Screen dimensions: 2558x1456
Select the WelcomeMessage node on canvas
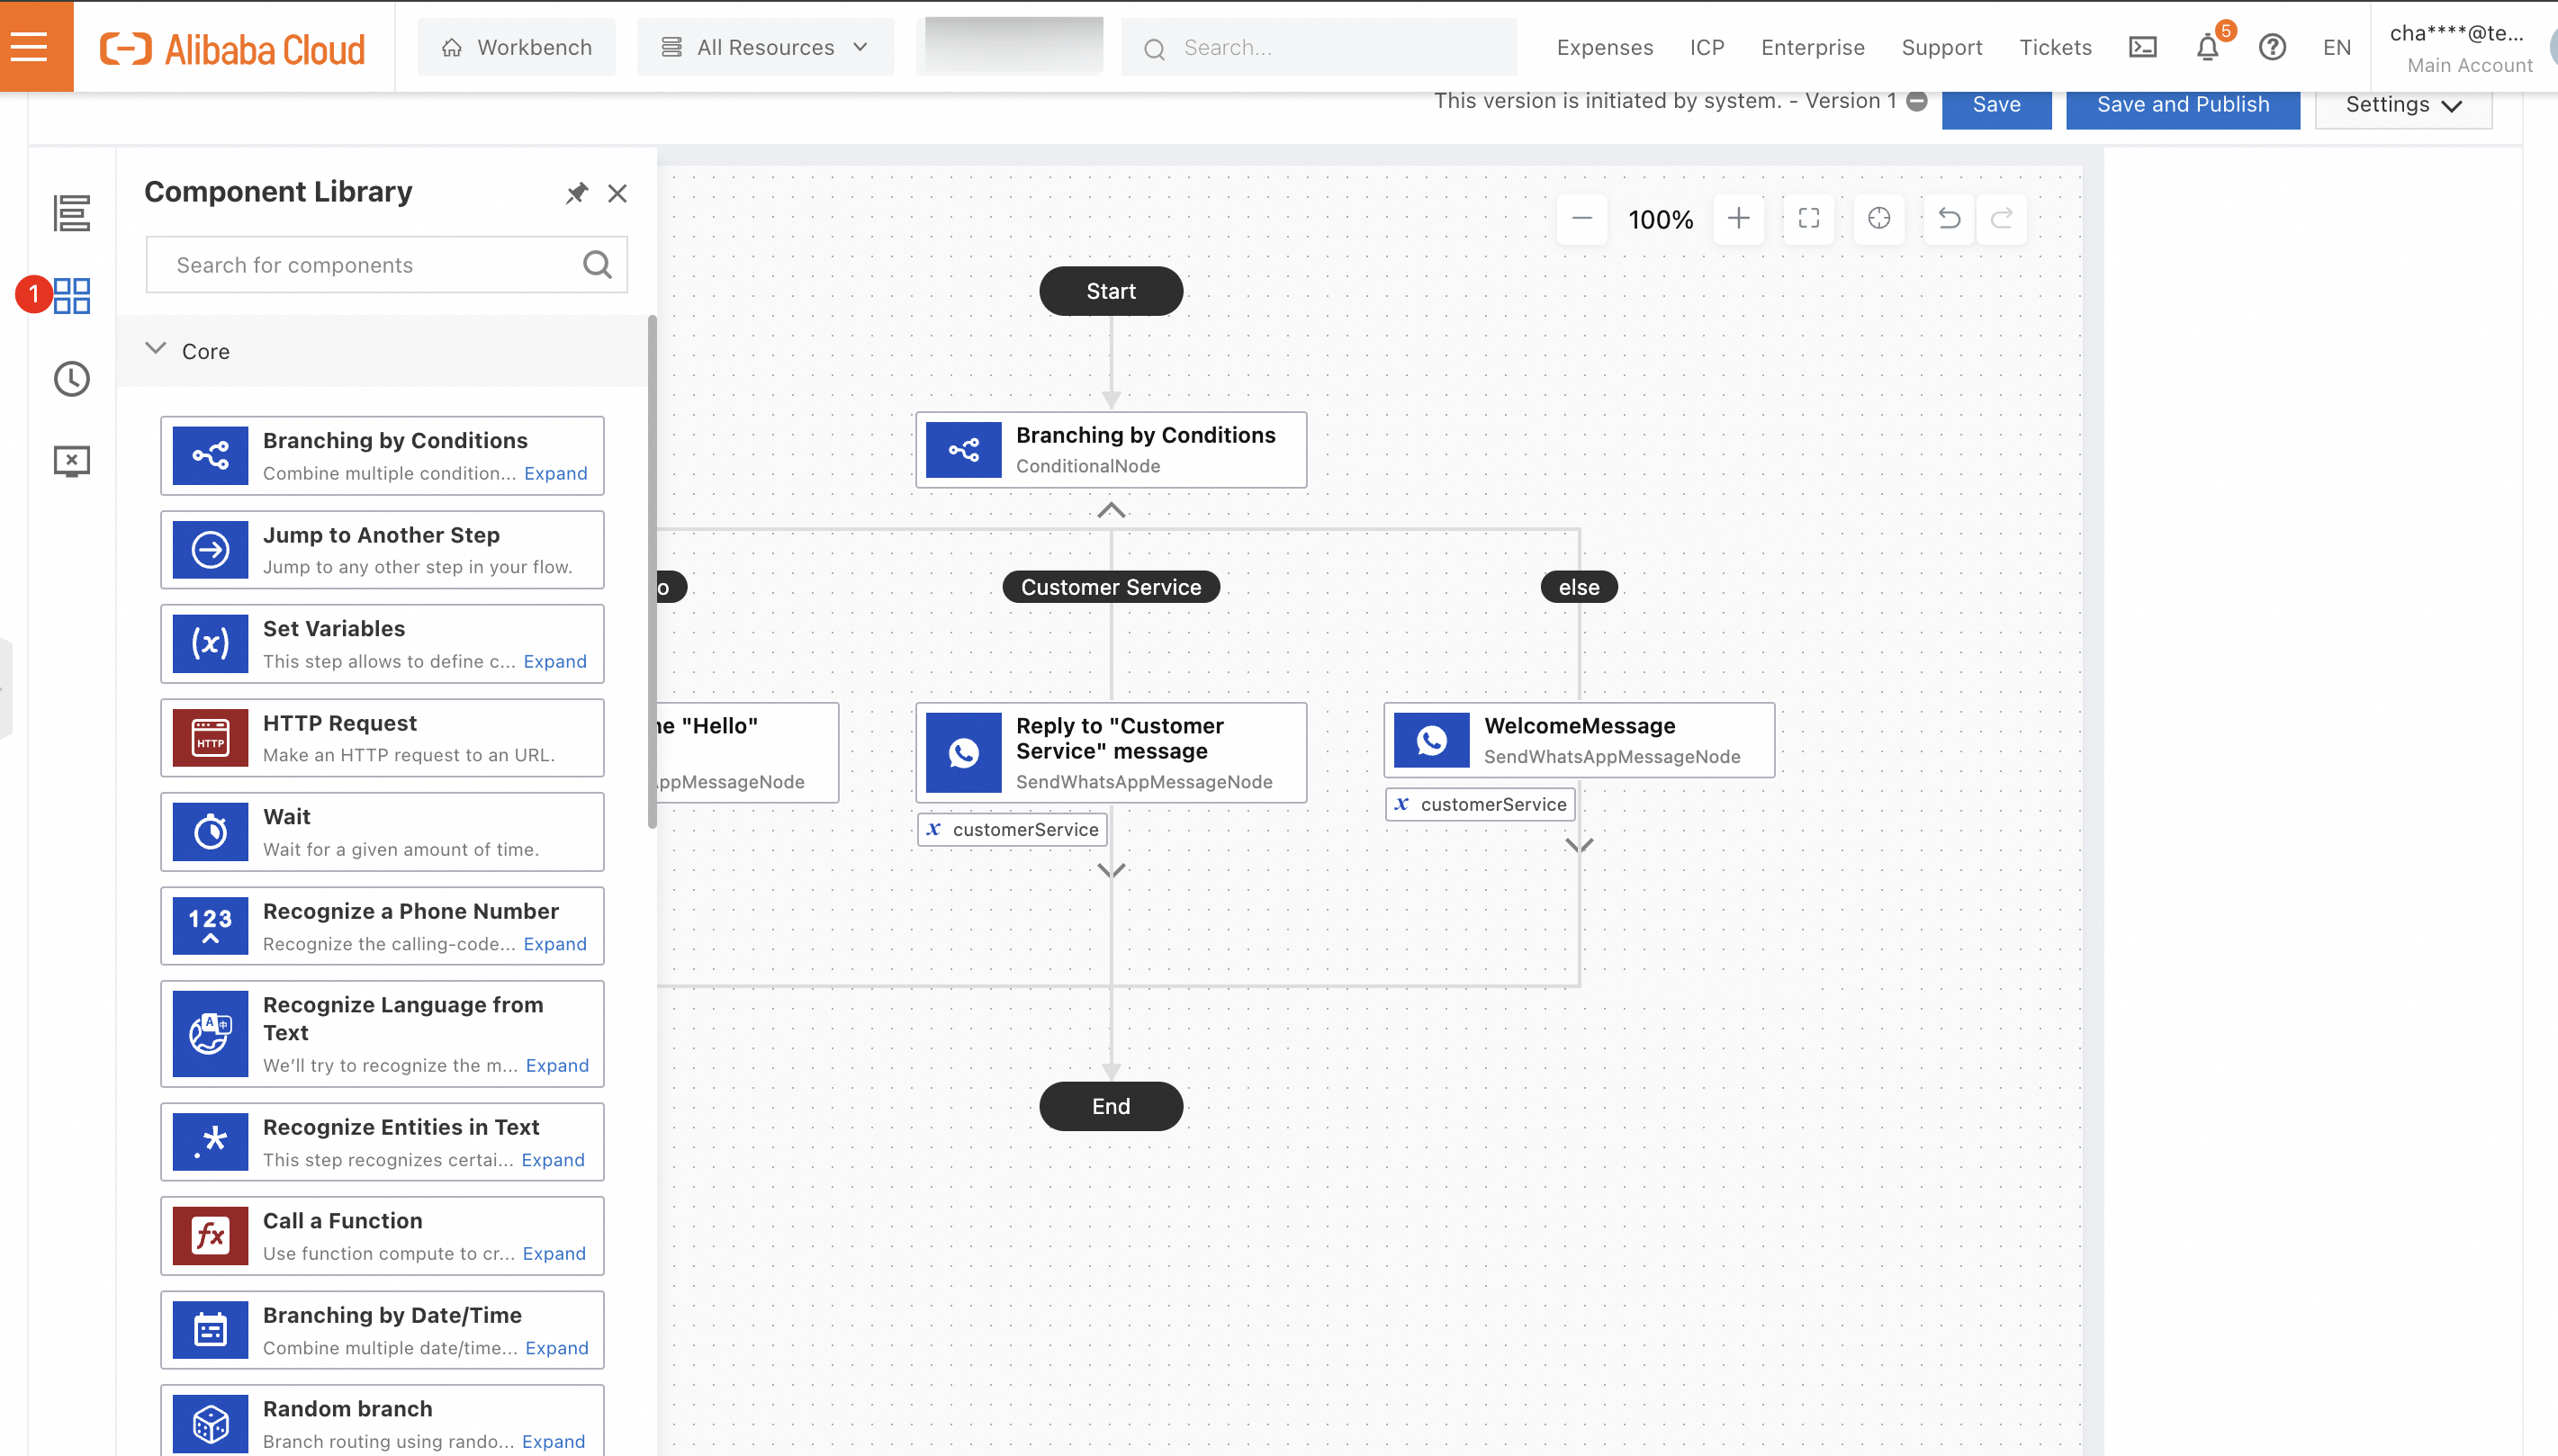[1578, 740]
